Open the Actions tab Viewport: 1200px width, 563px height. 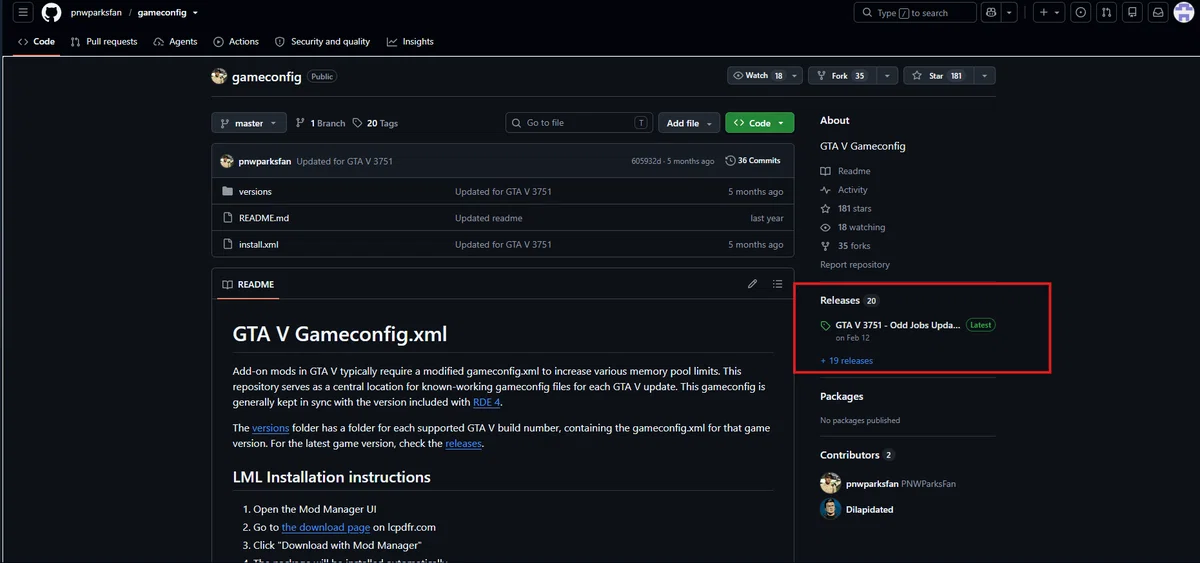pyautogui.click(x=236, y=42)
